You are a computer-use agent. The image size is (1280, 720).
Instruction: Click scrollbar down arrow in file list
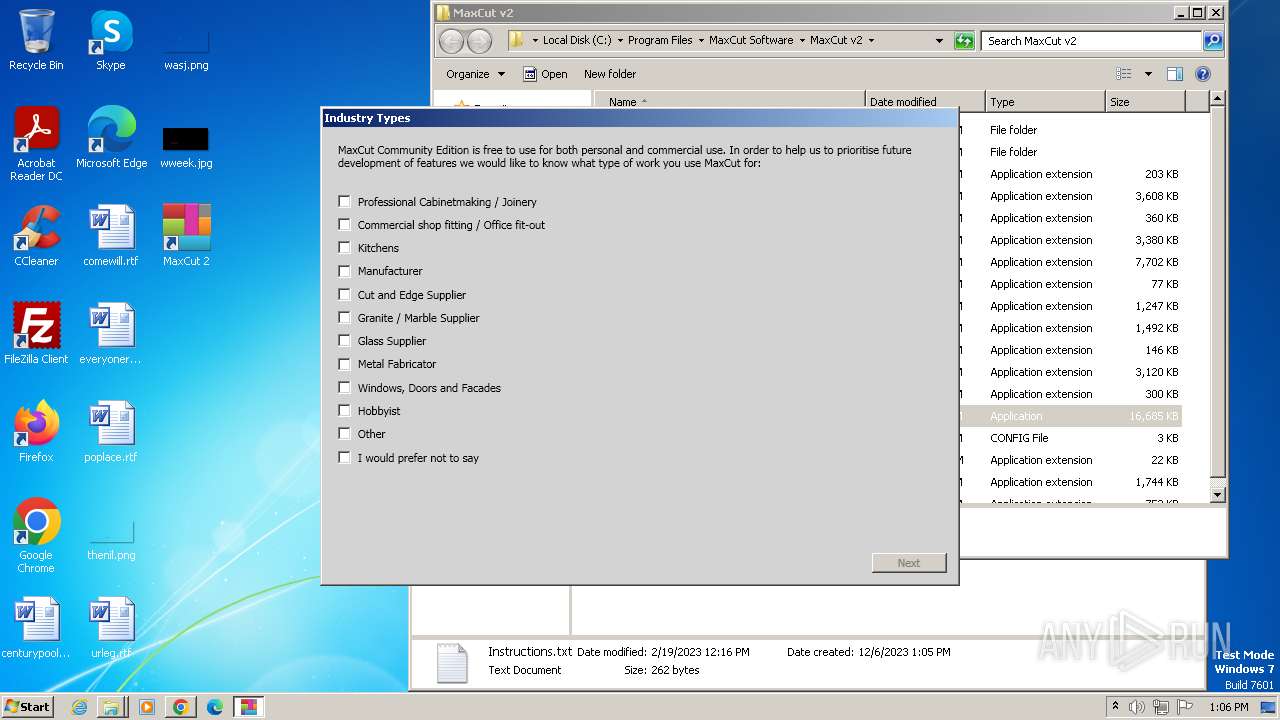pos(1217,494)
